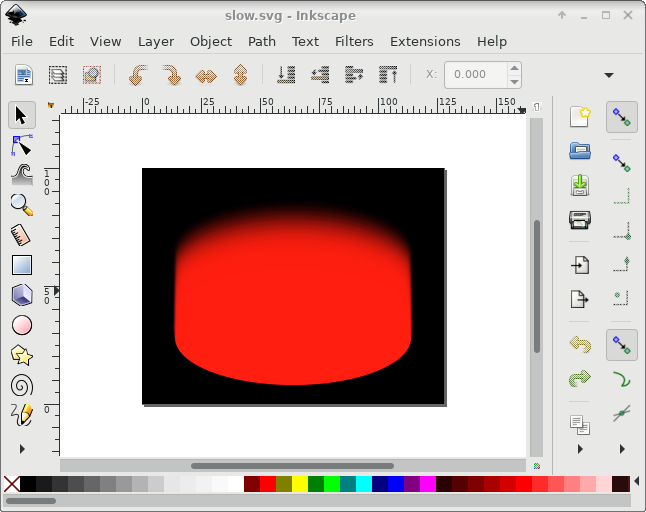This screenshot has width=646, height=512.
Task: Raise selection to top
Action: pos(388,75)
